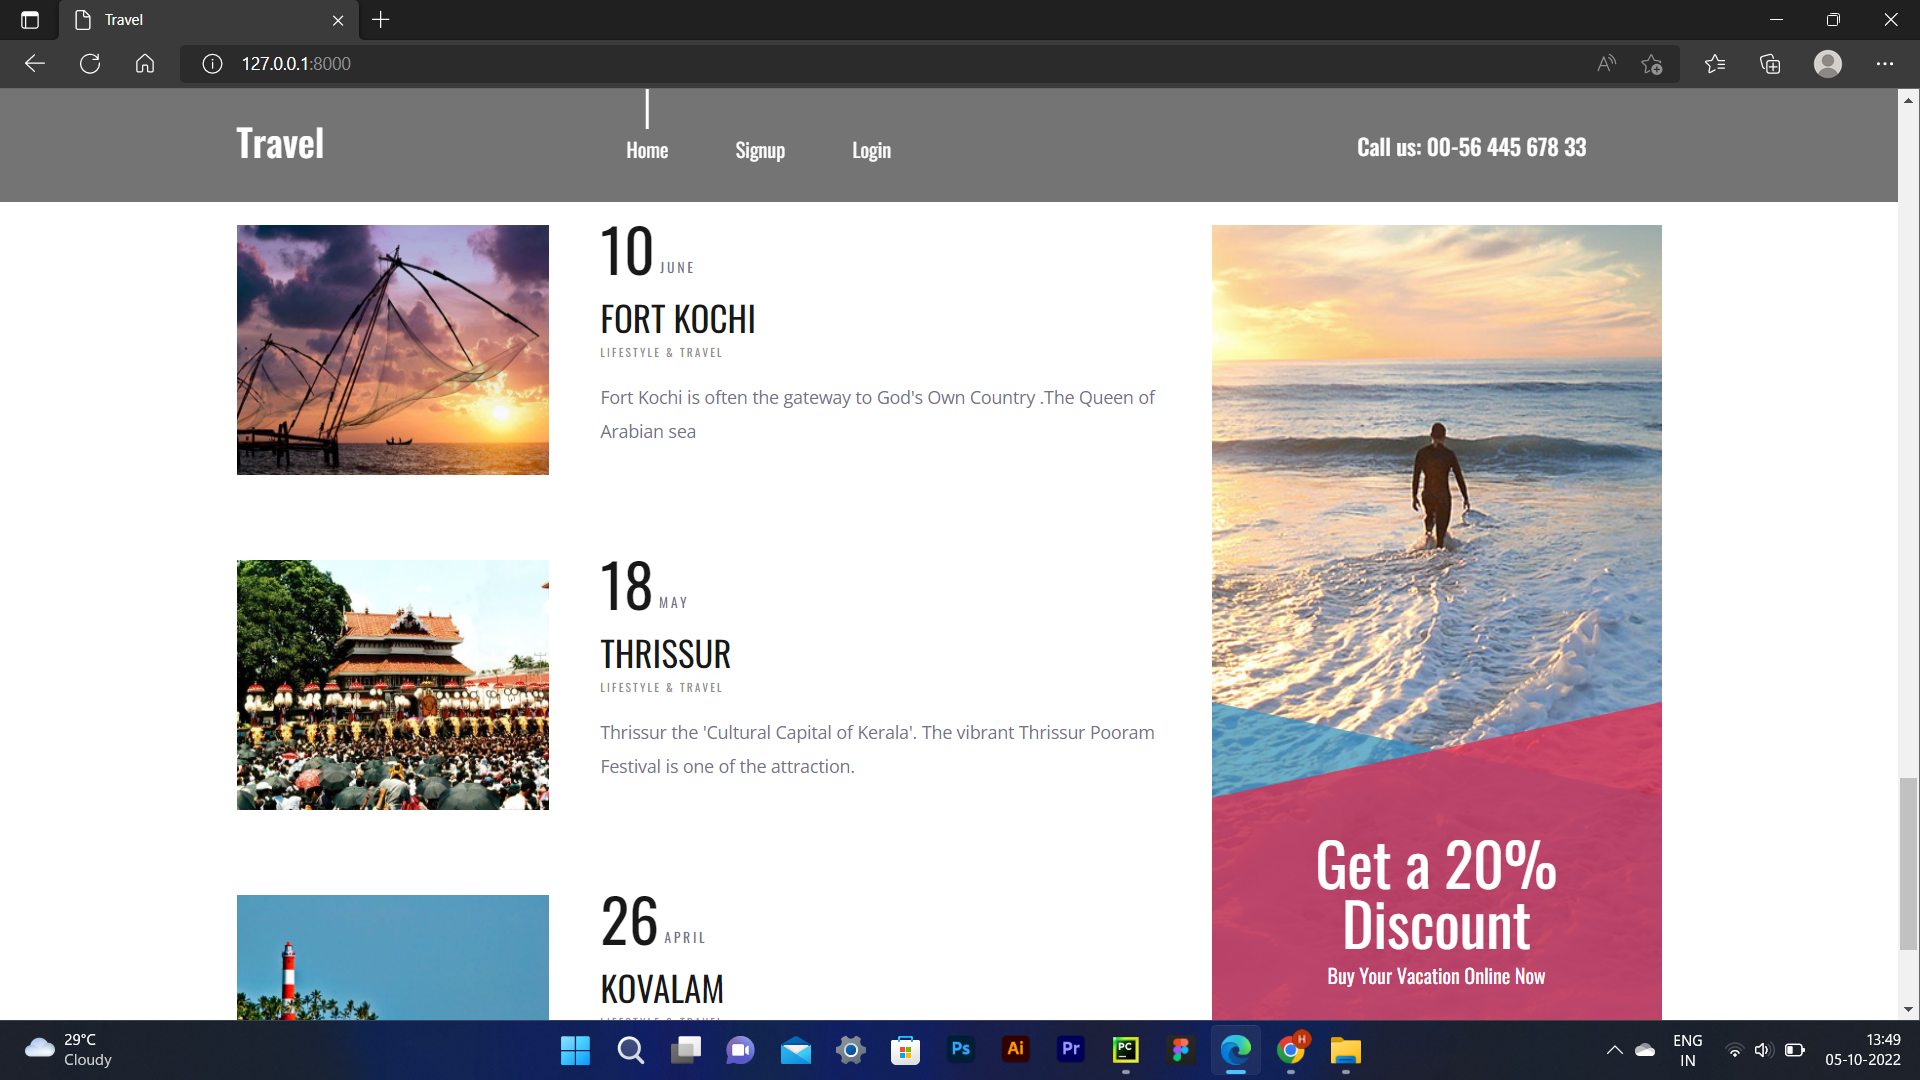
Task: Refresh the Travel page
Action: (90, 63)
